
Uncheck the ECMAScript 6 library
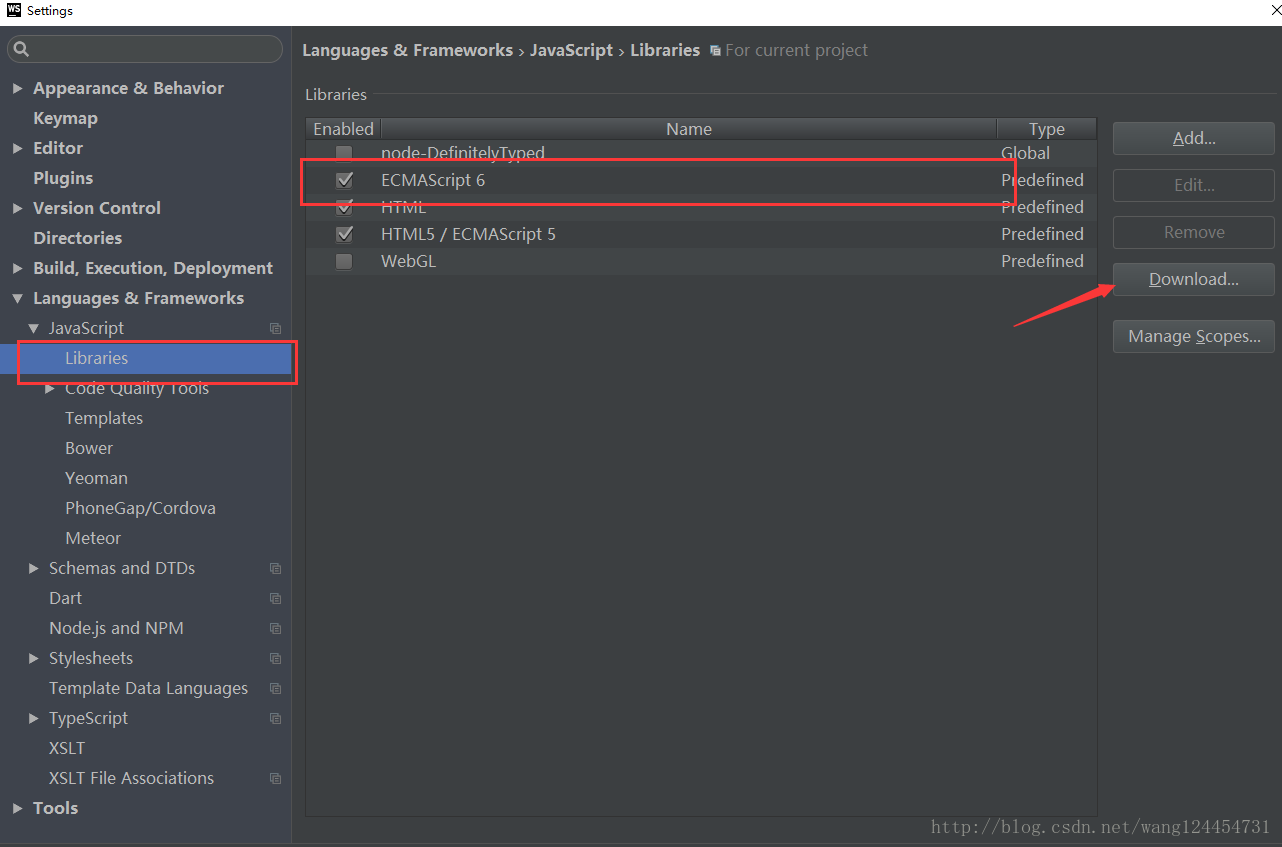(344, 180)
